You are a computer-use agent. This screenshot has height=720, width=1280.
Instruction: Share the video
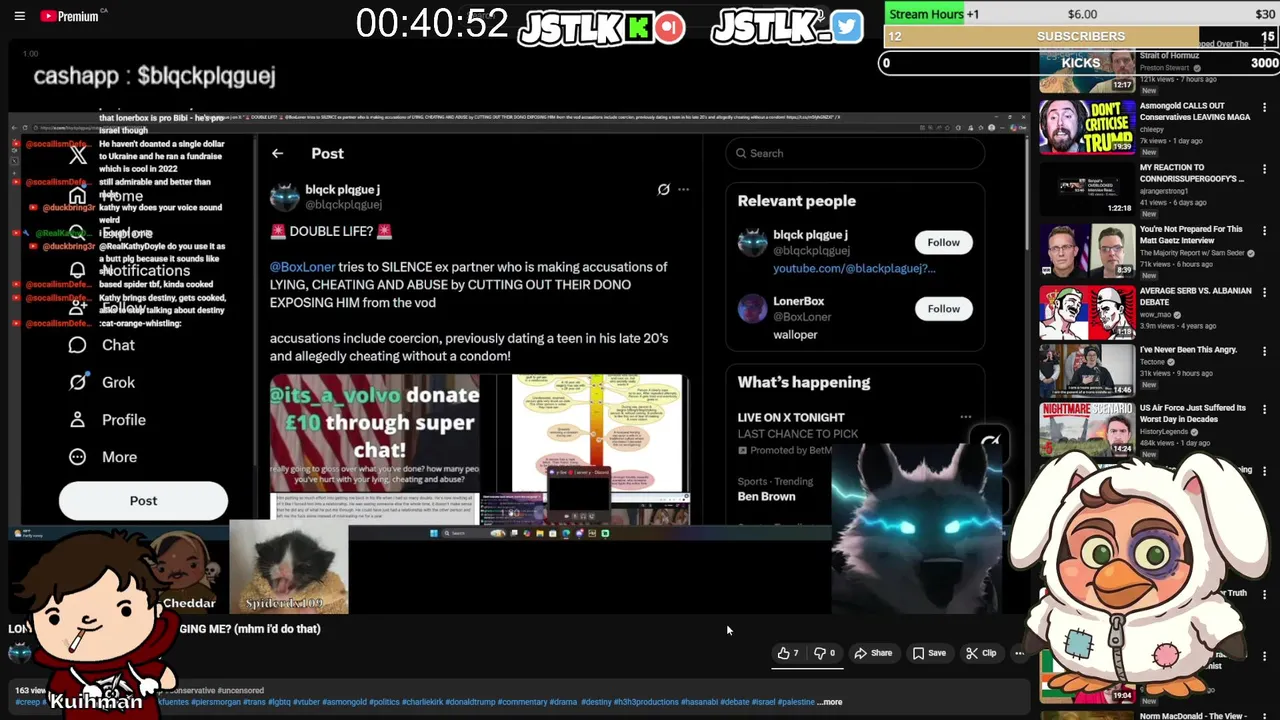click(873, 653)
